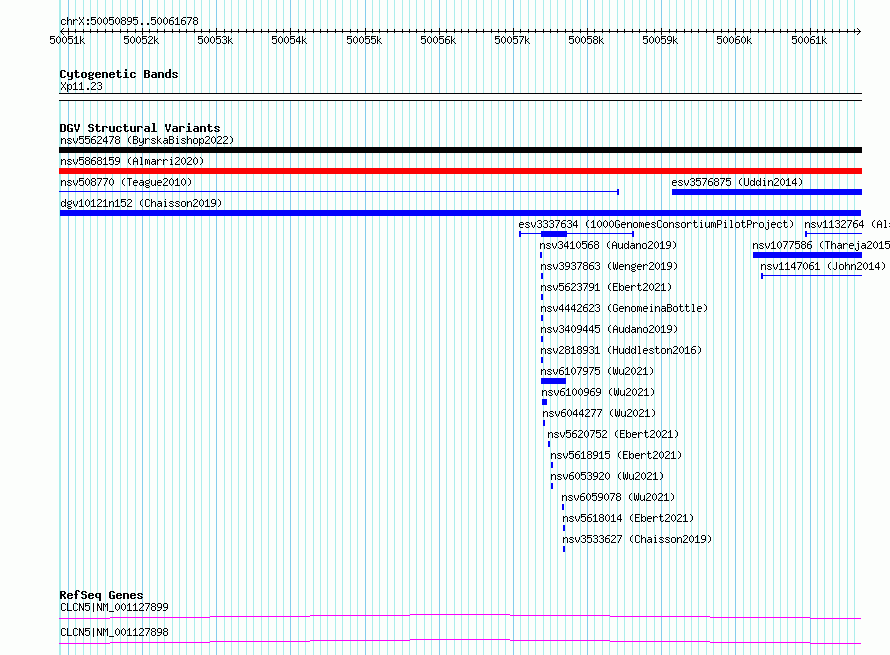
Task: Select the Xp11.23 band label
Action: pyautogui.click(x=81, y=86)
